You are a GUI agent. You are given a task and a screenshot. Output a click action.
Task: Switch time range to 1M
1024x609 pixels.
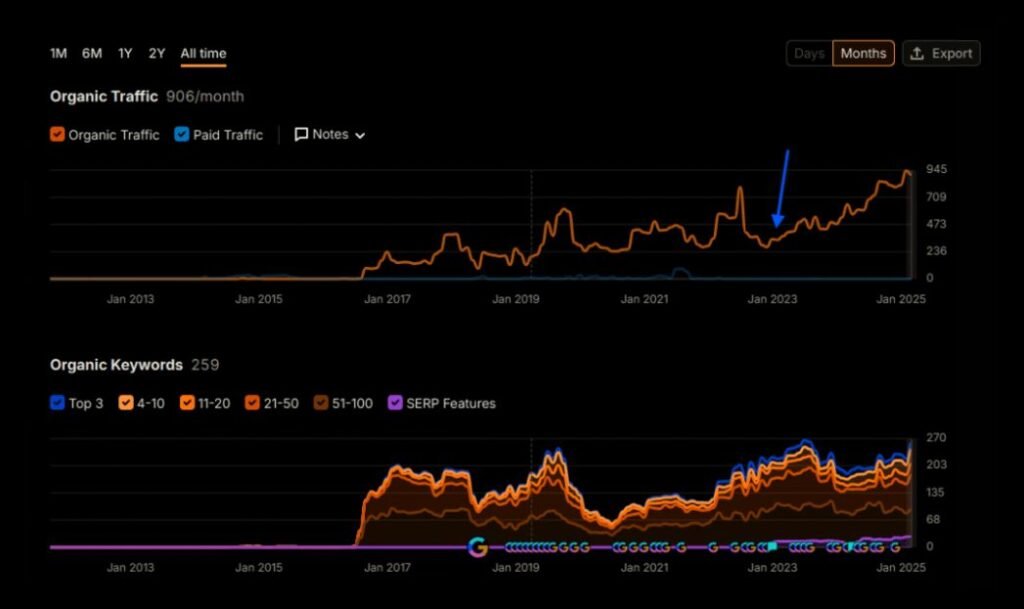tap(58, 54)
